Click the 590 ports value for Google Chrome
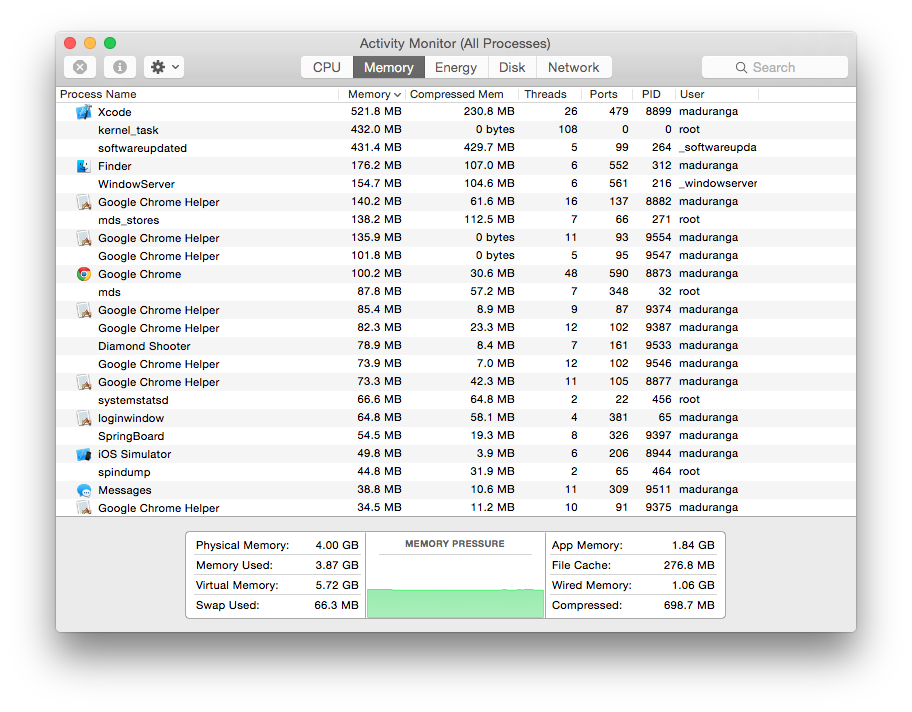The image size is (912, 712). point(618,273)
